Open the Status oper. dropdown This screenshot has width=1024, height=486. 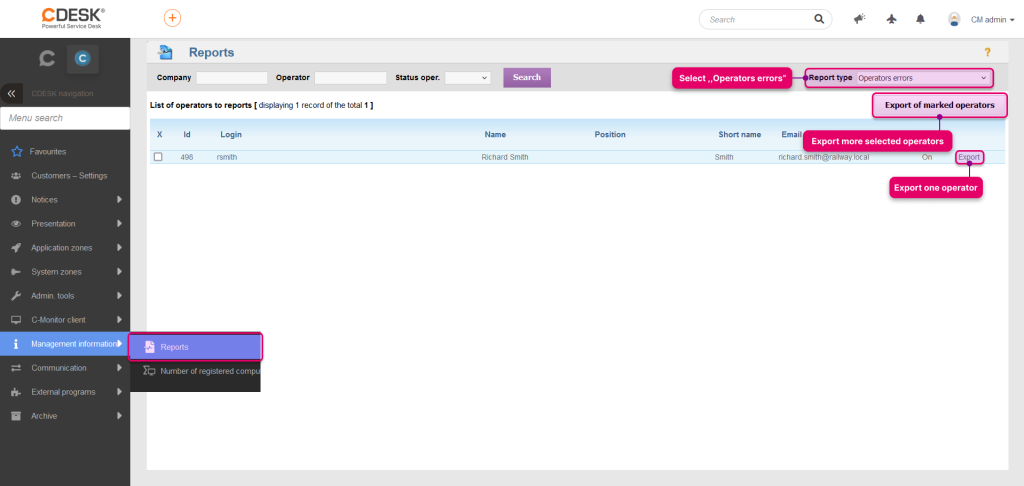[468, 78]
